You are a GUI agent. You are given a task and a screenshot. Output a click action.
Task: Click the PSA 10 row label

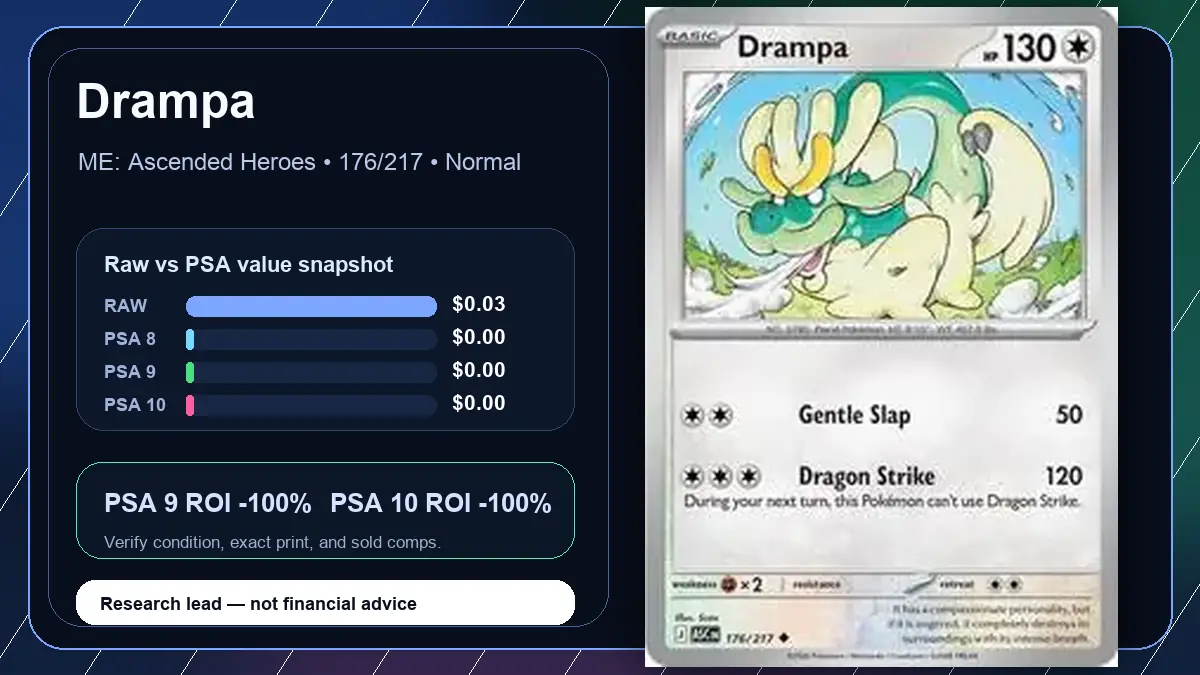click(x=135, y=405)
